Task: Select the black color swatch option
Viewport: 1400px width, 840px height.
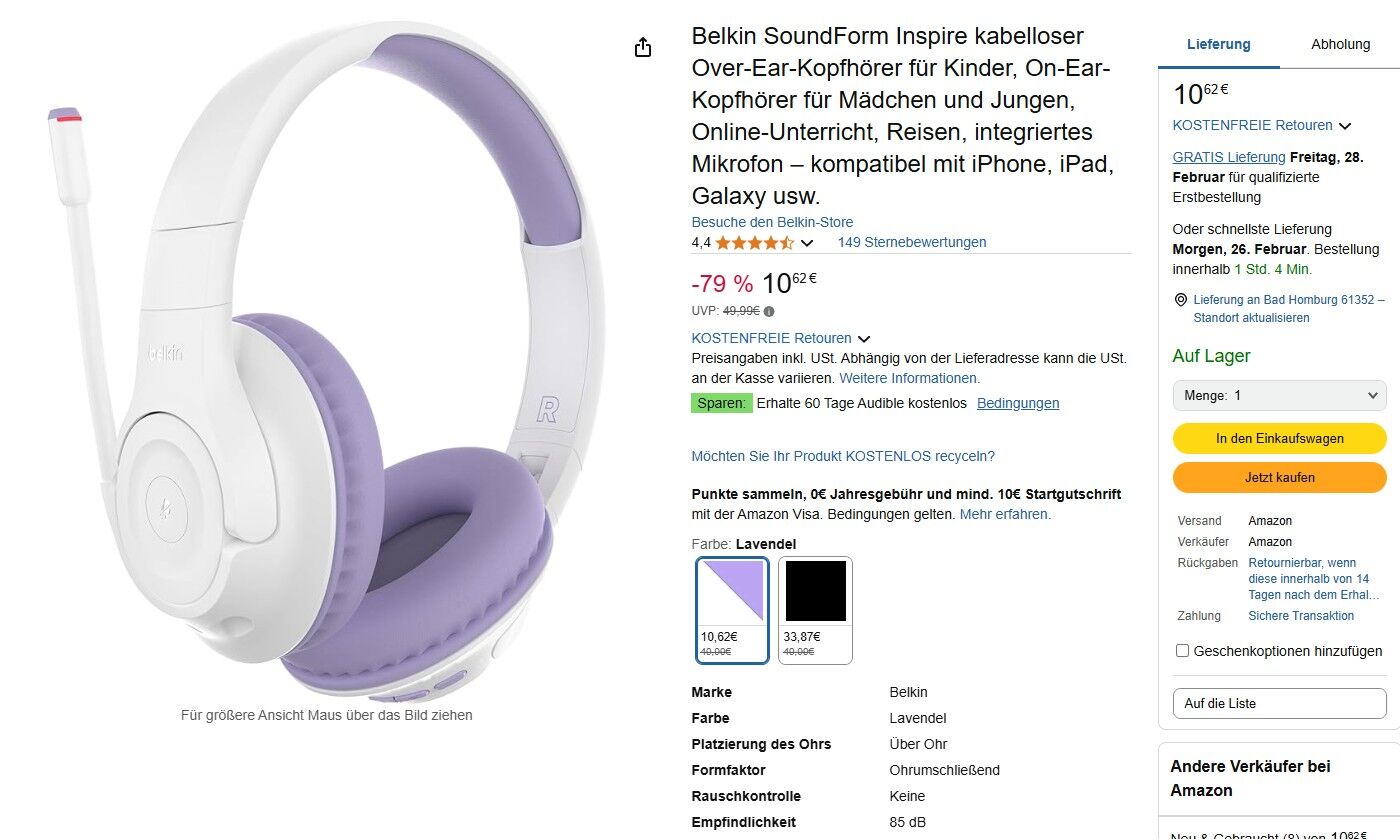Action: coord(815,610)
